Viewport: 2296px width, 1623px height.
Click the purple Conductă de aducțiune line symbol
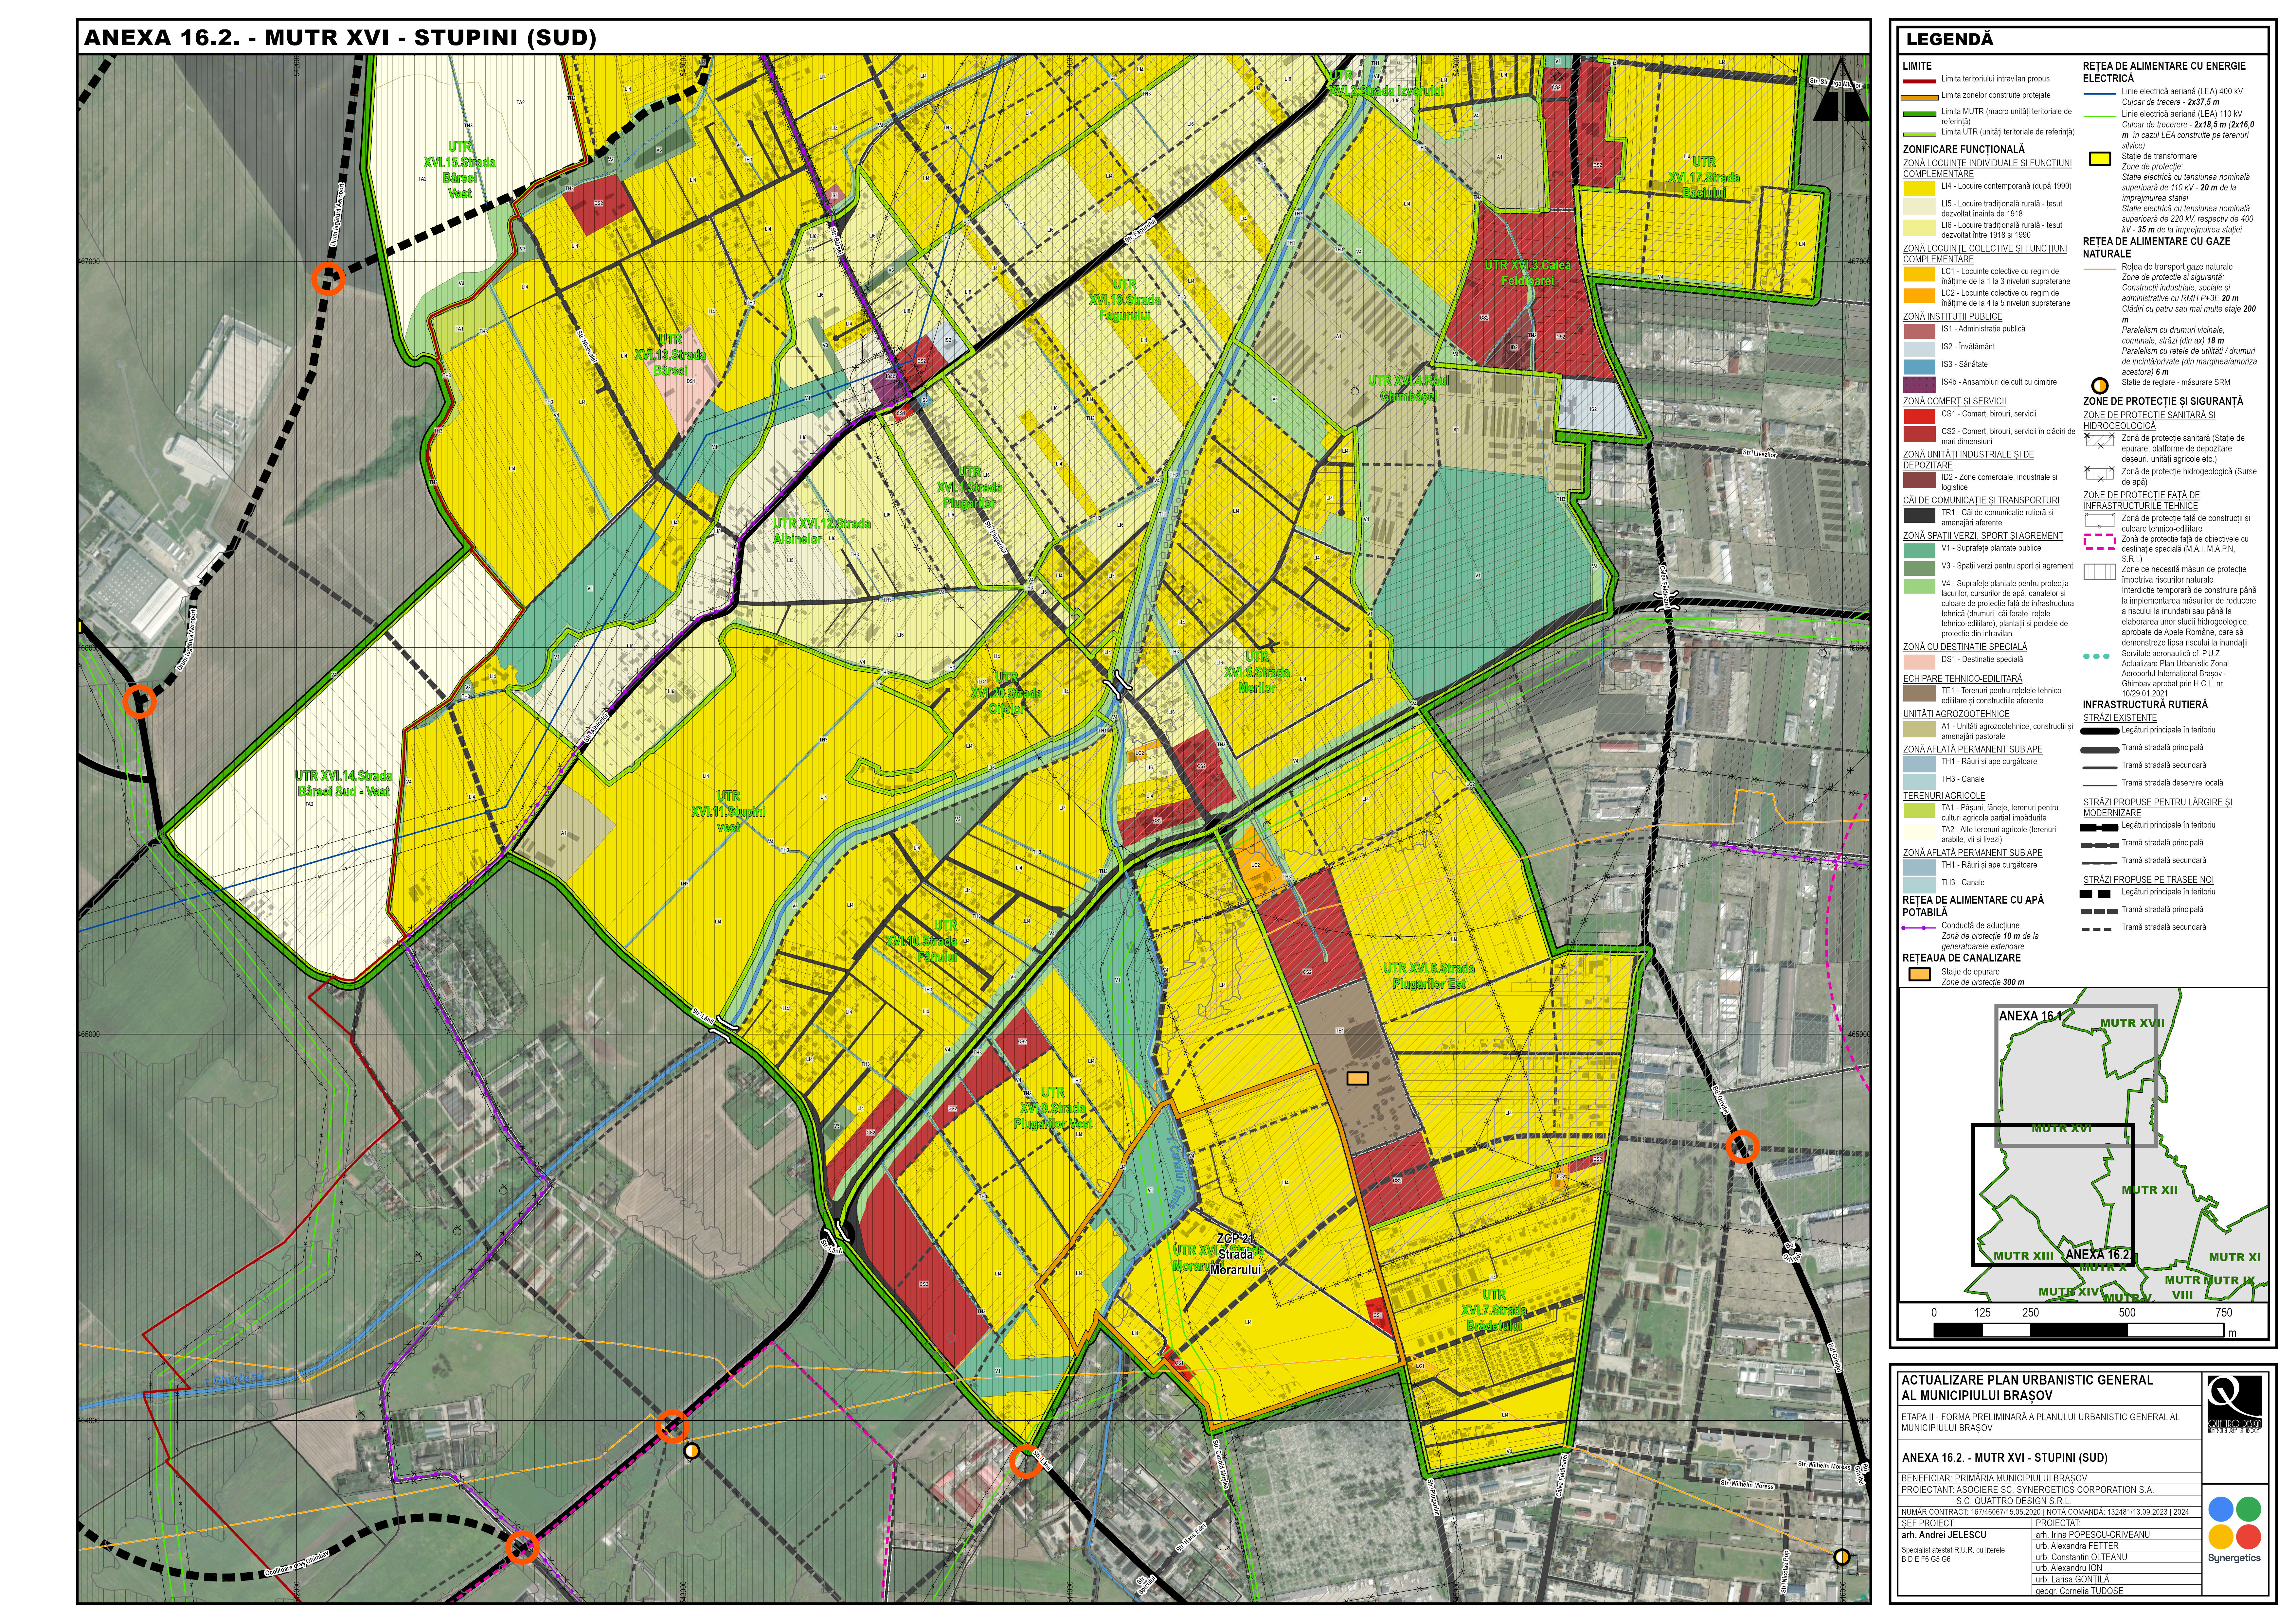coord(1919,928)
